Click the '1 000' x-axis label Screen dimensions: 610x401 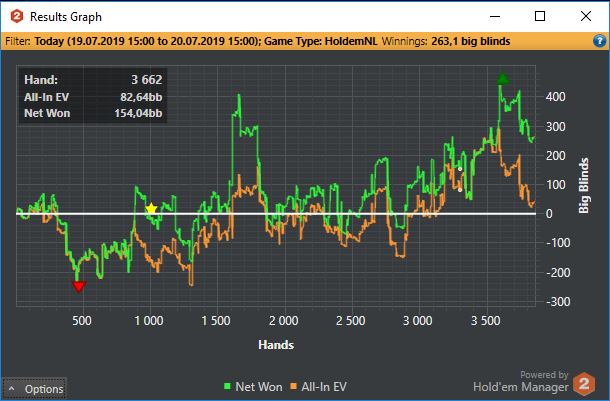click(x=149, y=321)
